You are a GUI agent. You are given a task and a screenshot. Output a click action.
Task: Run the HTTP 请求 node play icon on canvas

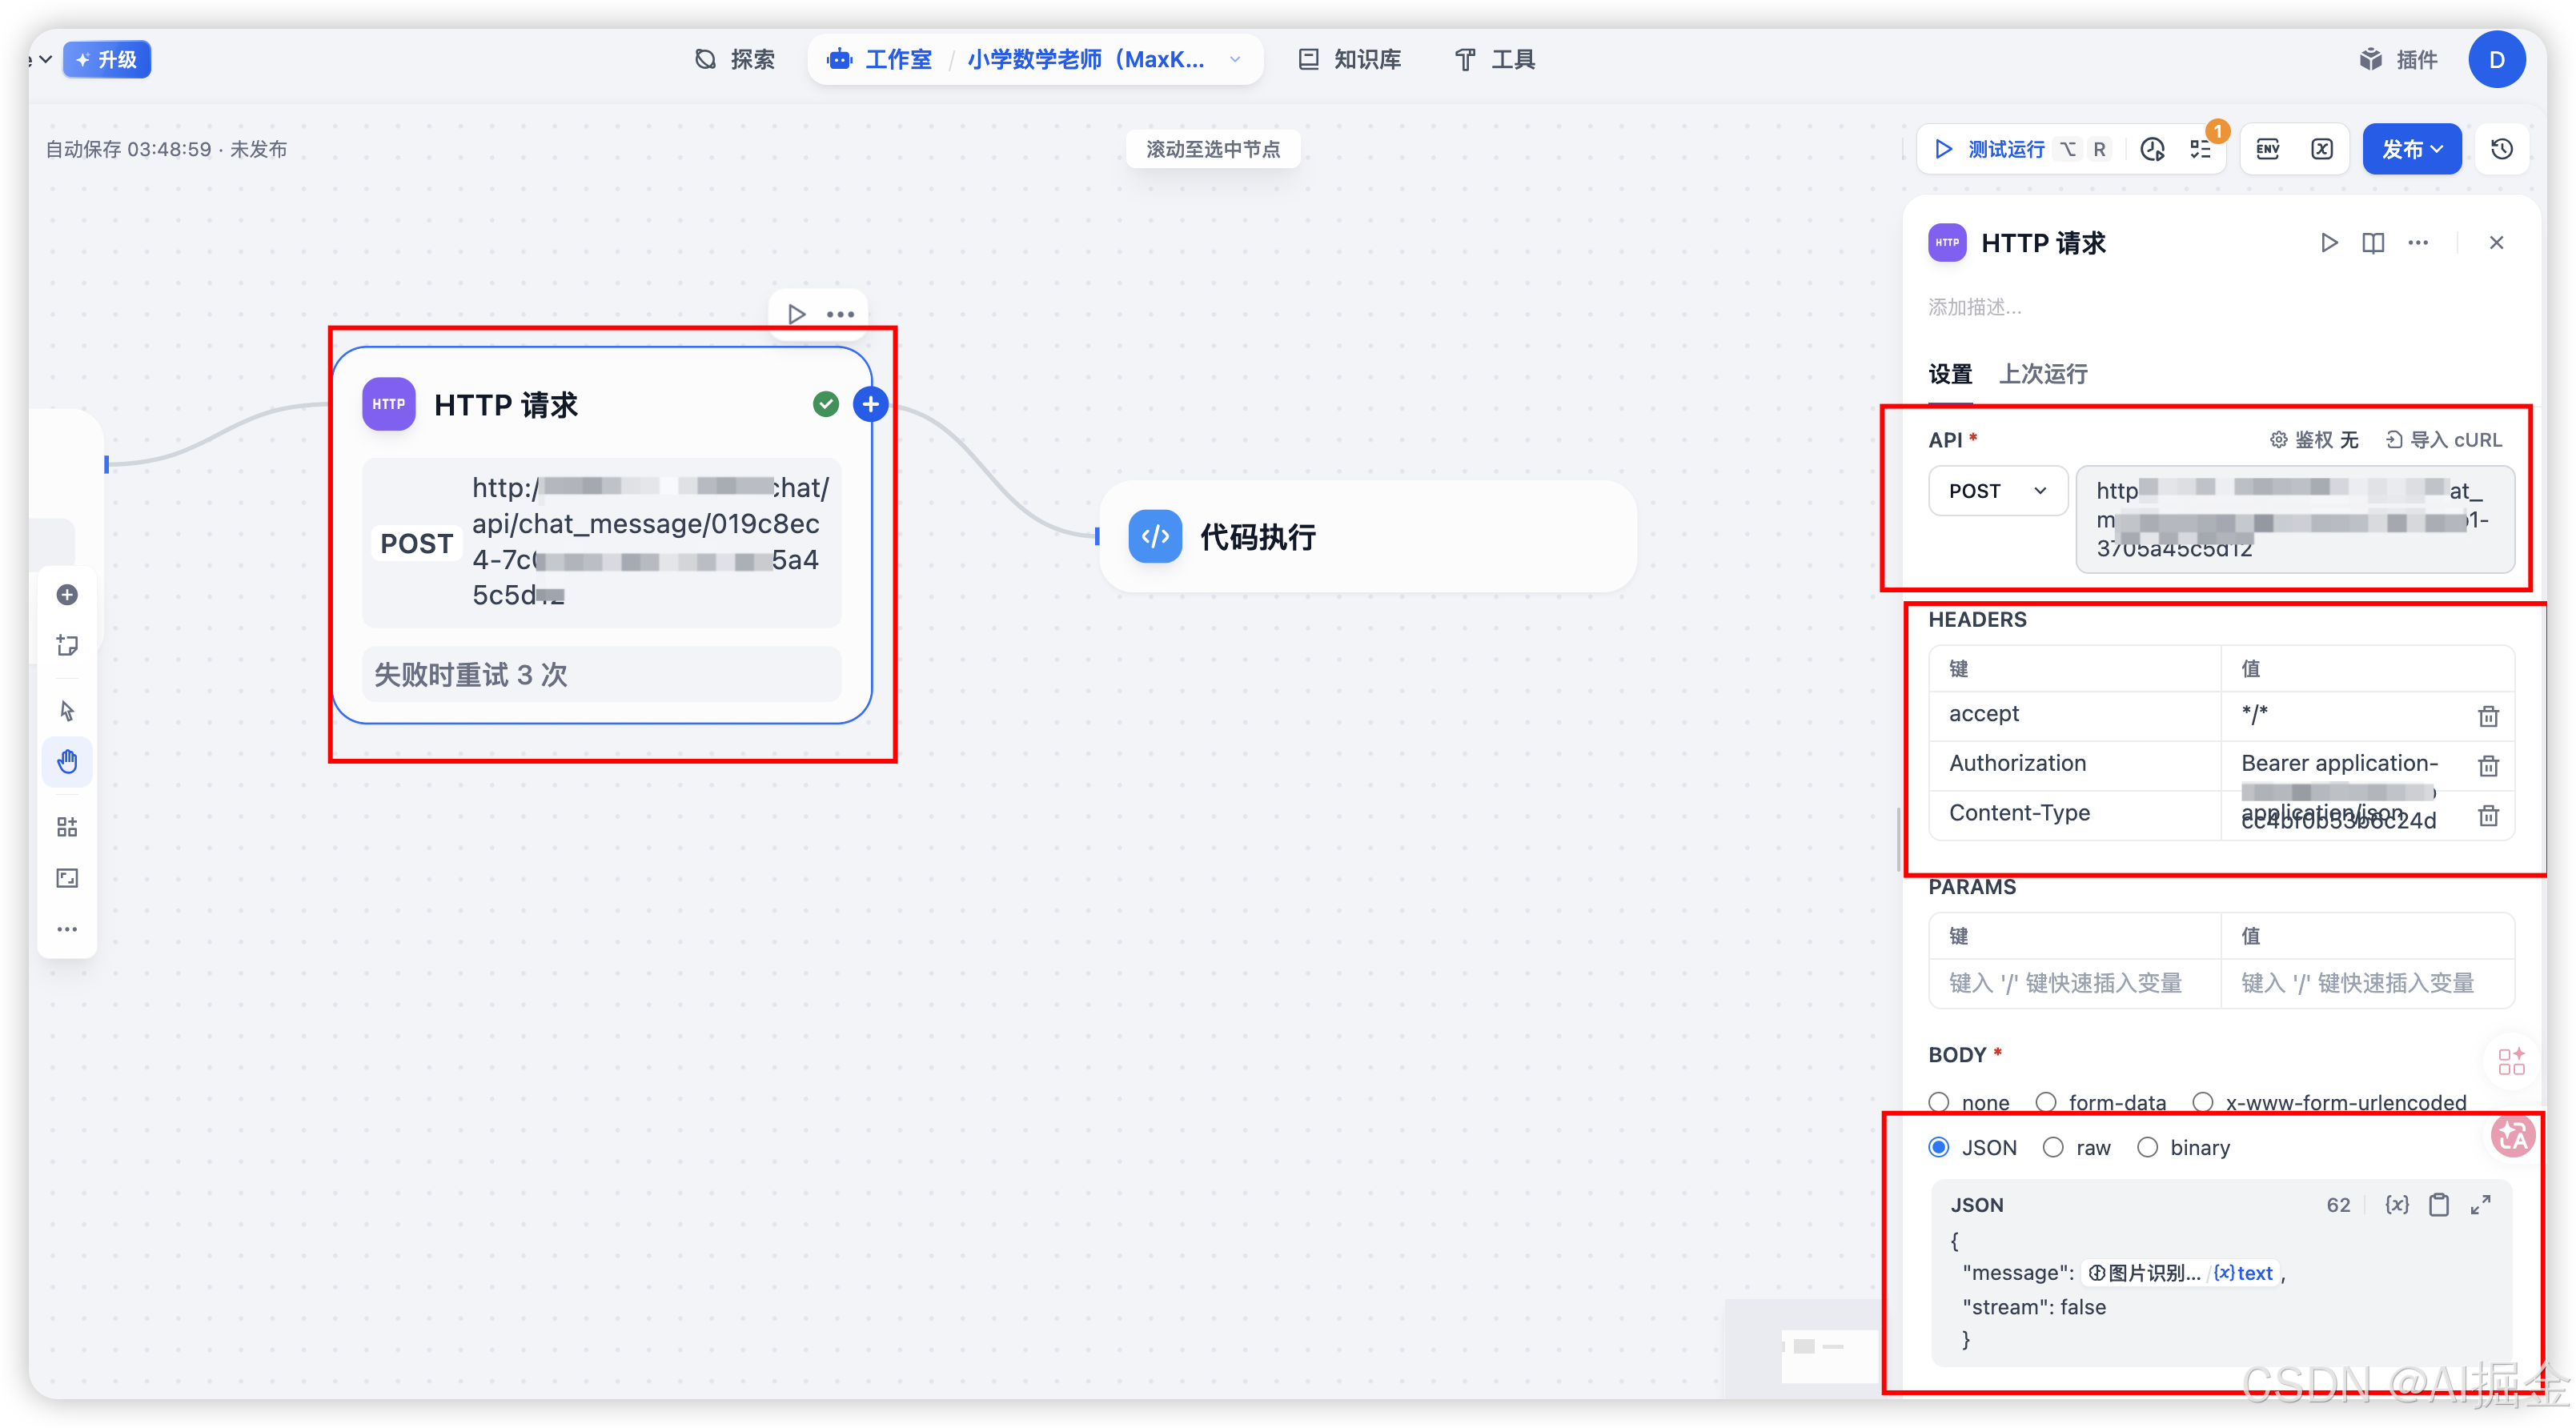pos(796,314)
